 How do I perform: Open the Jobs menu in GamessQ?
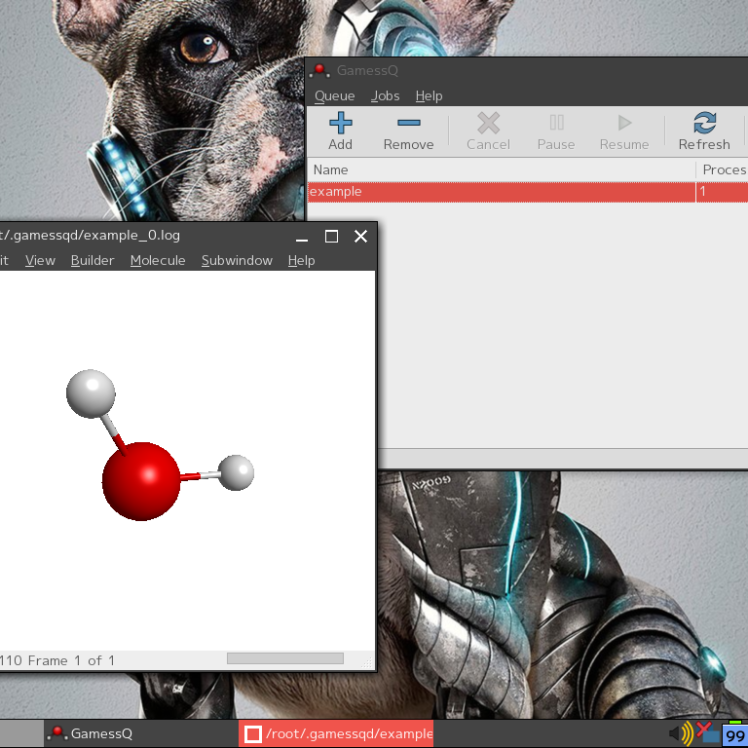coord(385,96)
